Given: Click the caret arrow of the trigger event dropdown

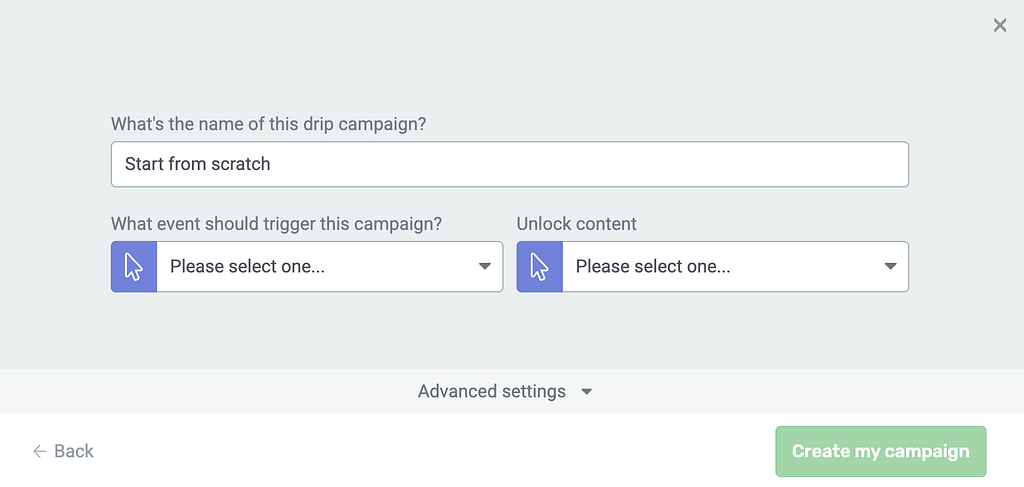Looking at the screenshot, I should pyautogui.click(x=484, y=266).
